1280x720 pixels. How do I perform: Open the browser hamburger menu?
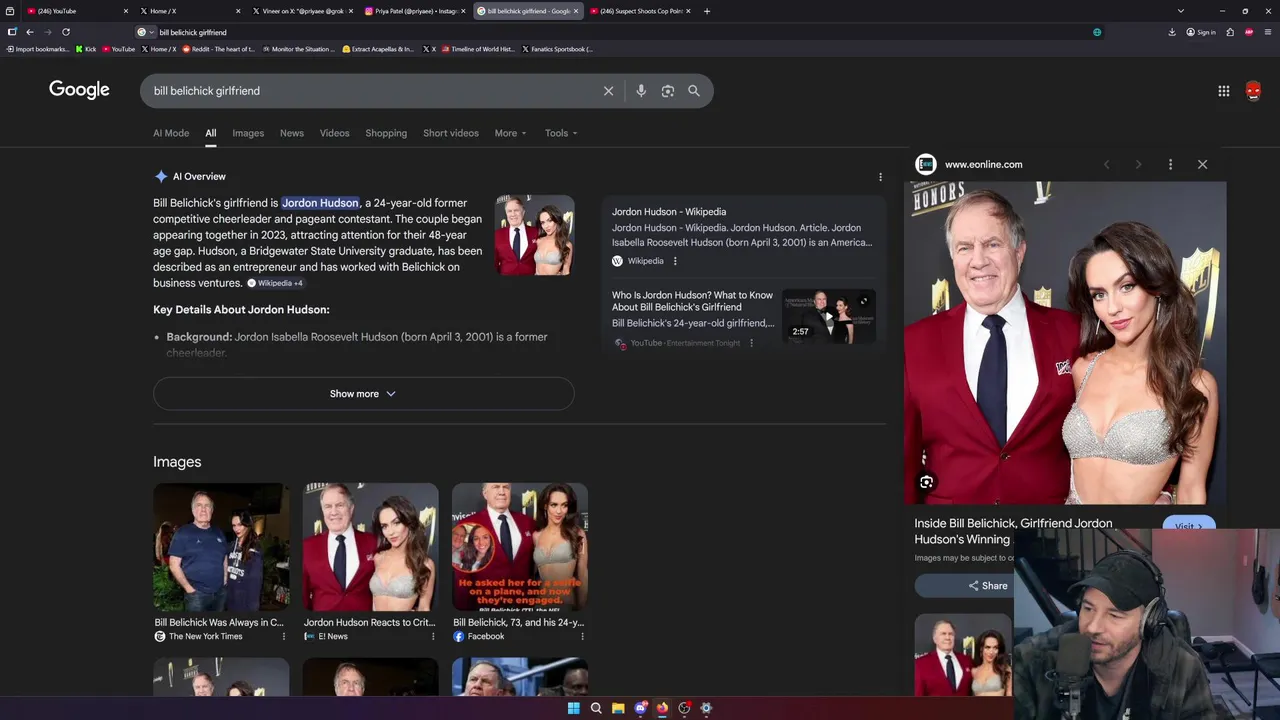point(1268,32)
